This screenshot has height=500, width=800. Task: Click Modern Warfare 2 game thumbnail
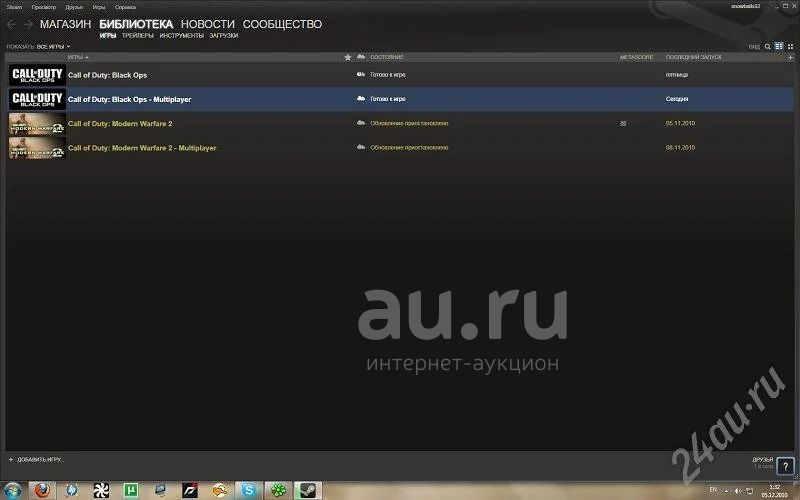[37, 123]
